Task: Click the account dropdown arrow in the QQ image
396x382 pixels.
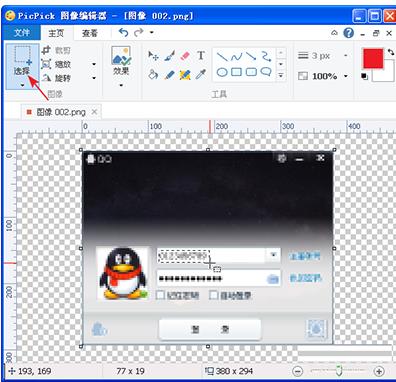Action: (273, 255)
